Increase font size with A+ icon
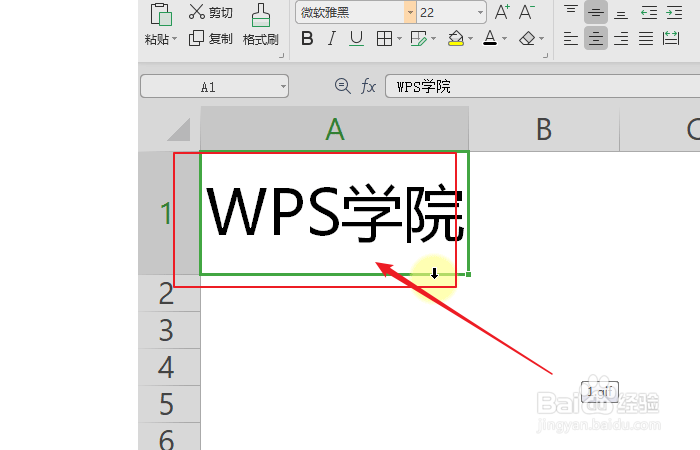Screen dimensions: 700x450 coord(502,12)
